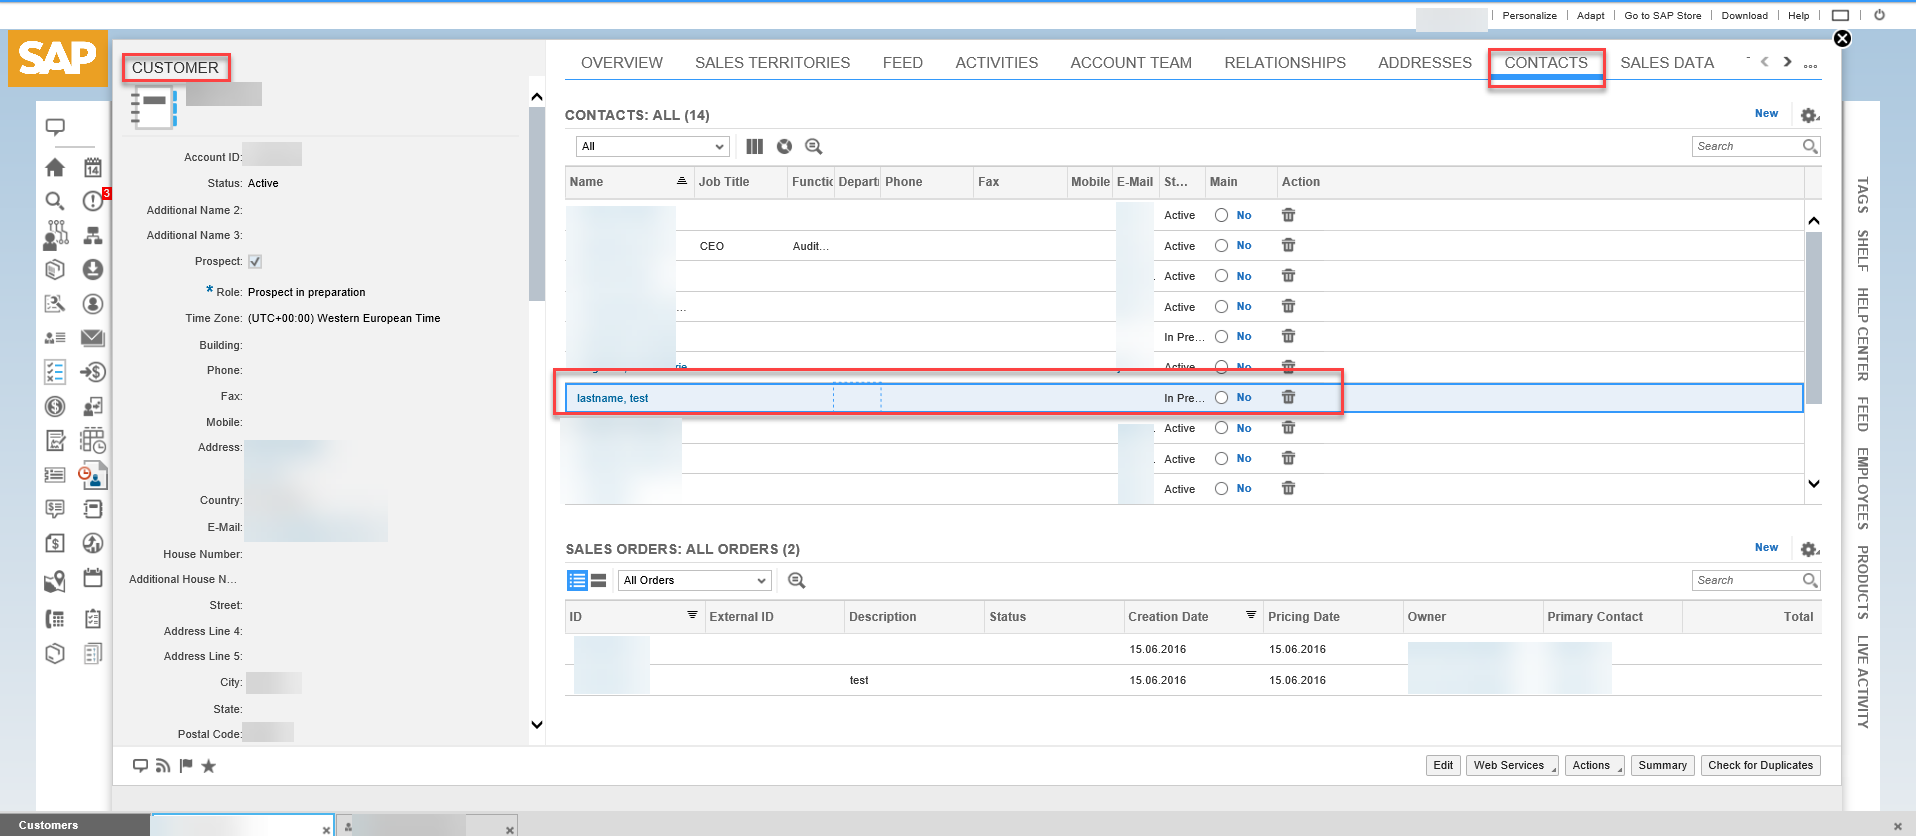Show previous tabs with left chevron
Screen dimensions: 1916x836
pos(1765,62)
